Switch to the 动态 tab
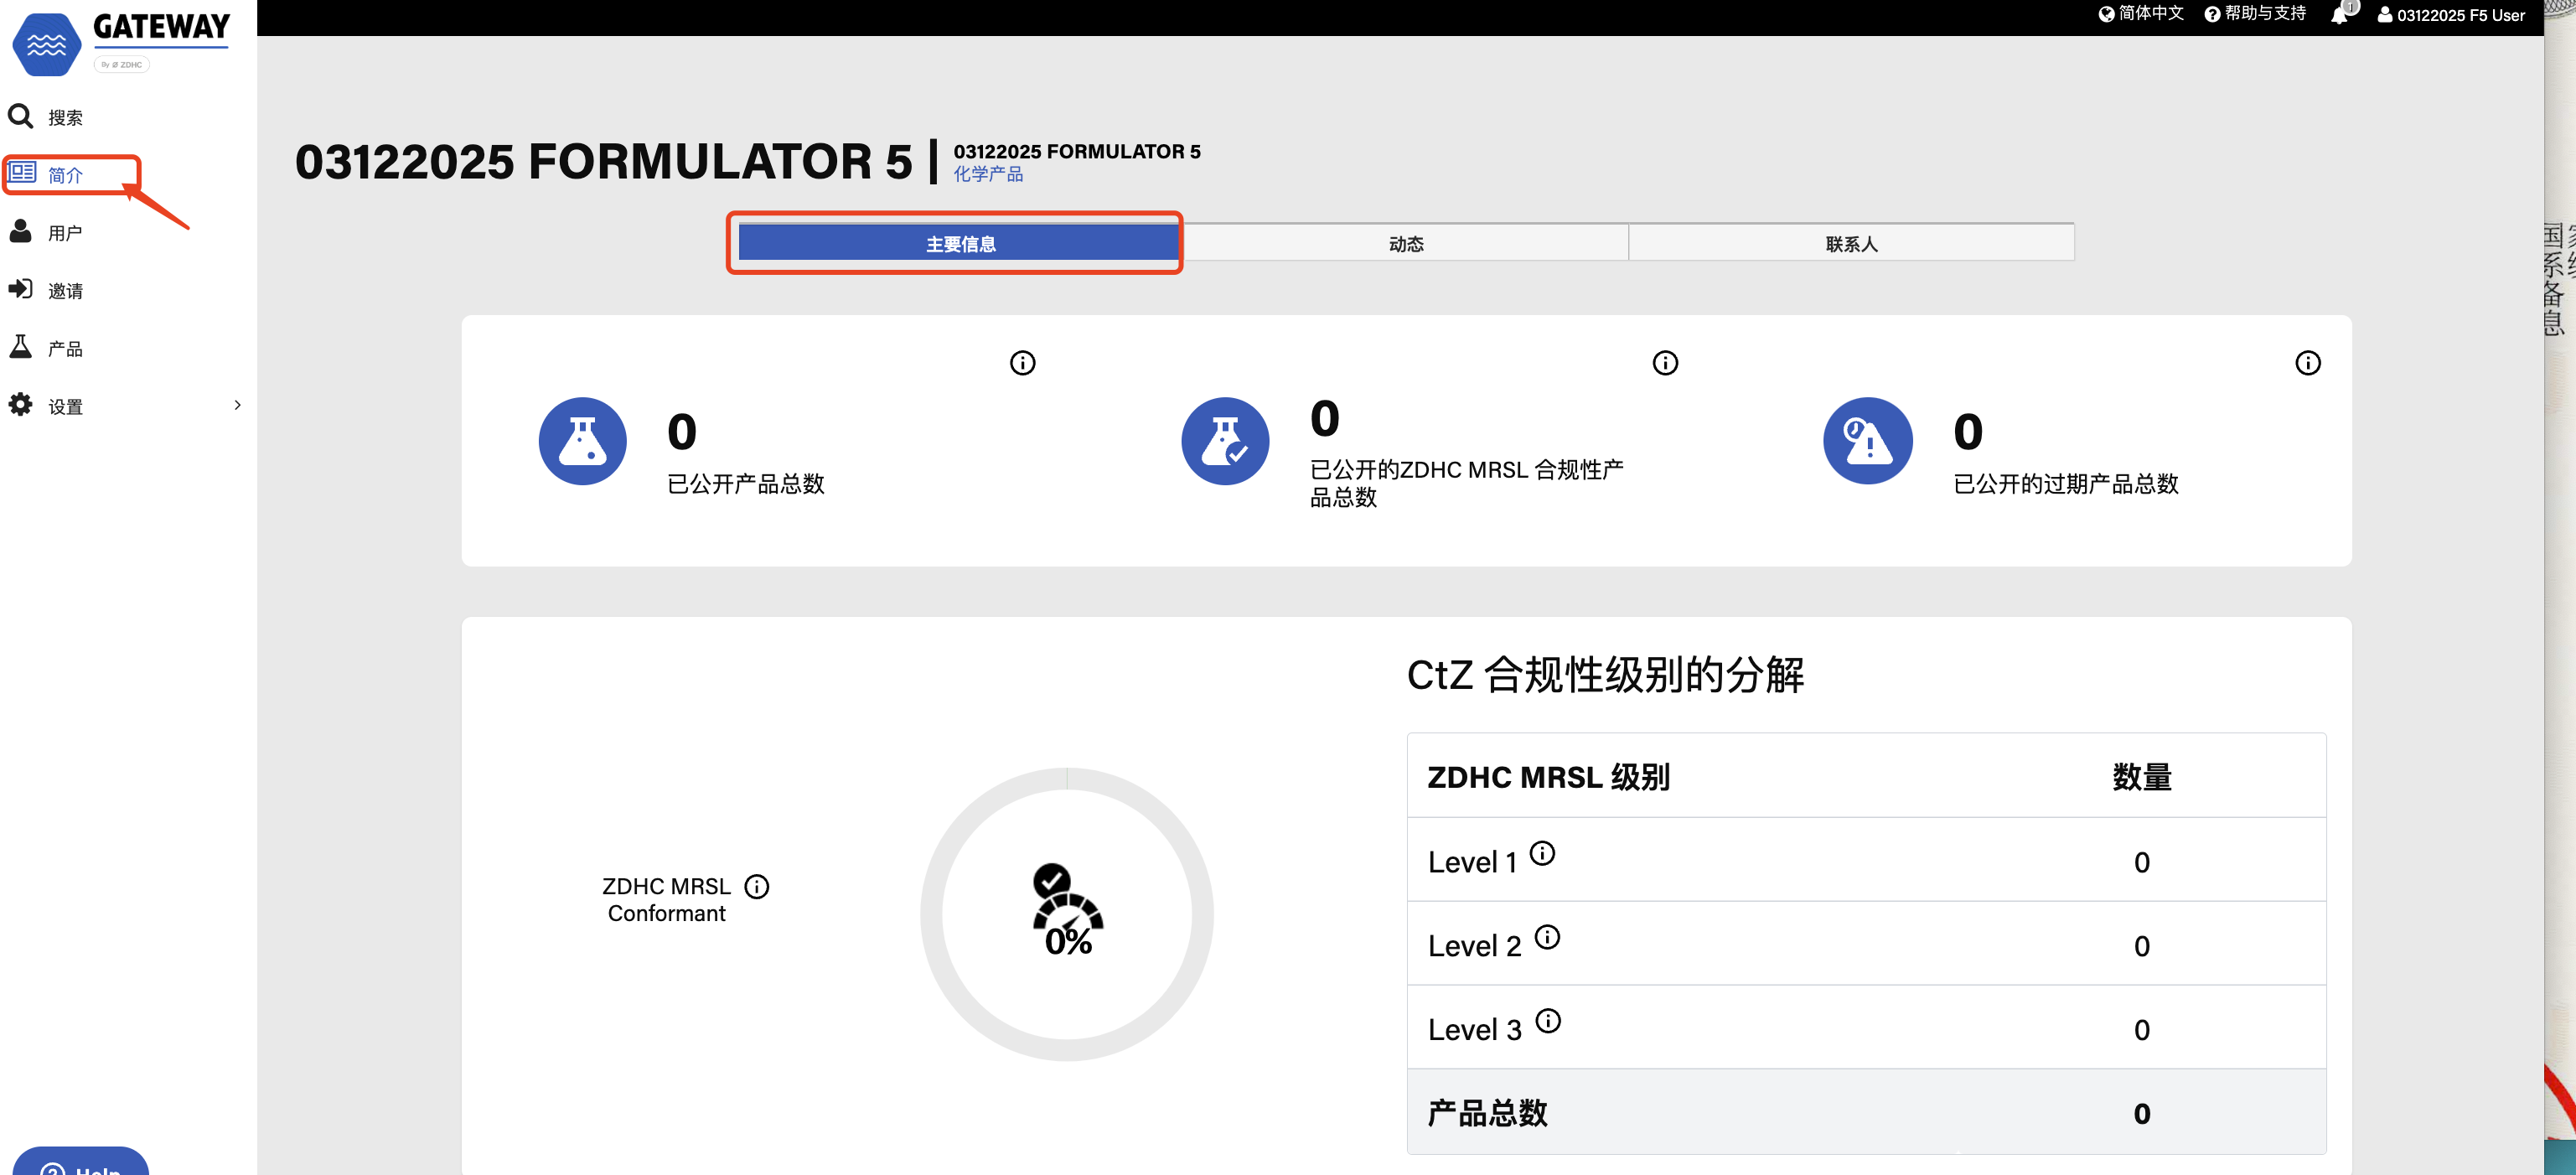The image size is (2576, 1175). click(x=1406, y=243)
